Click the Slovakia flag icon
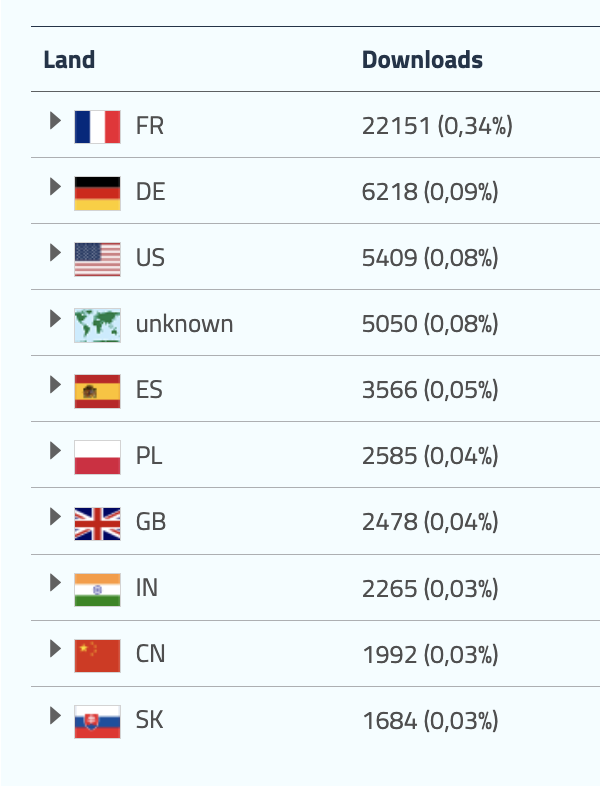Image resolution: width=600 pixels, height=786 pixels. 97,720
